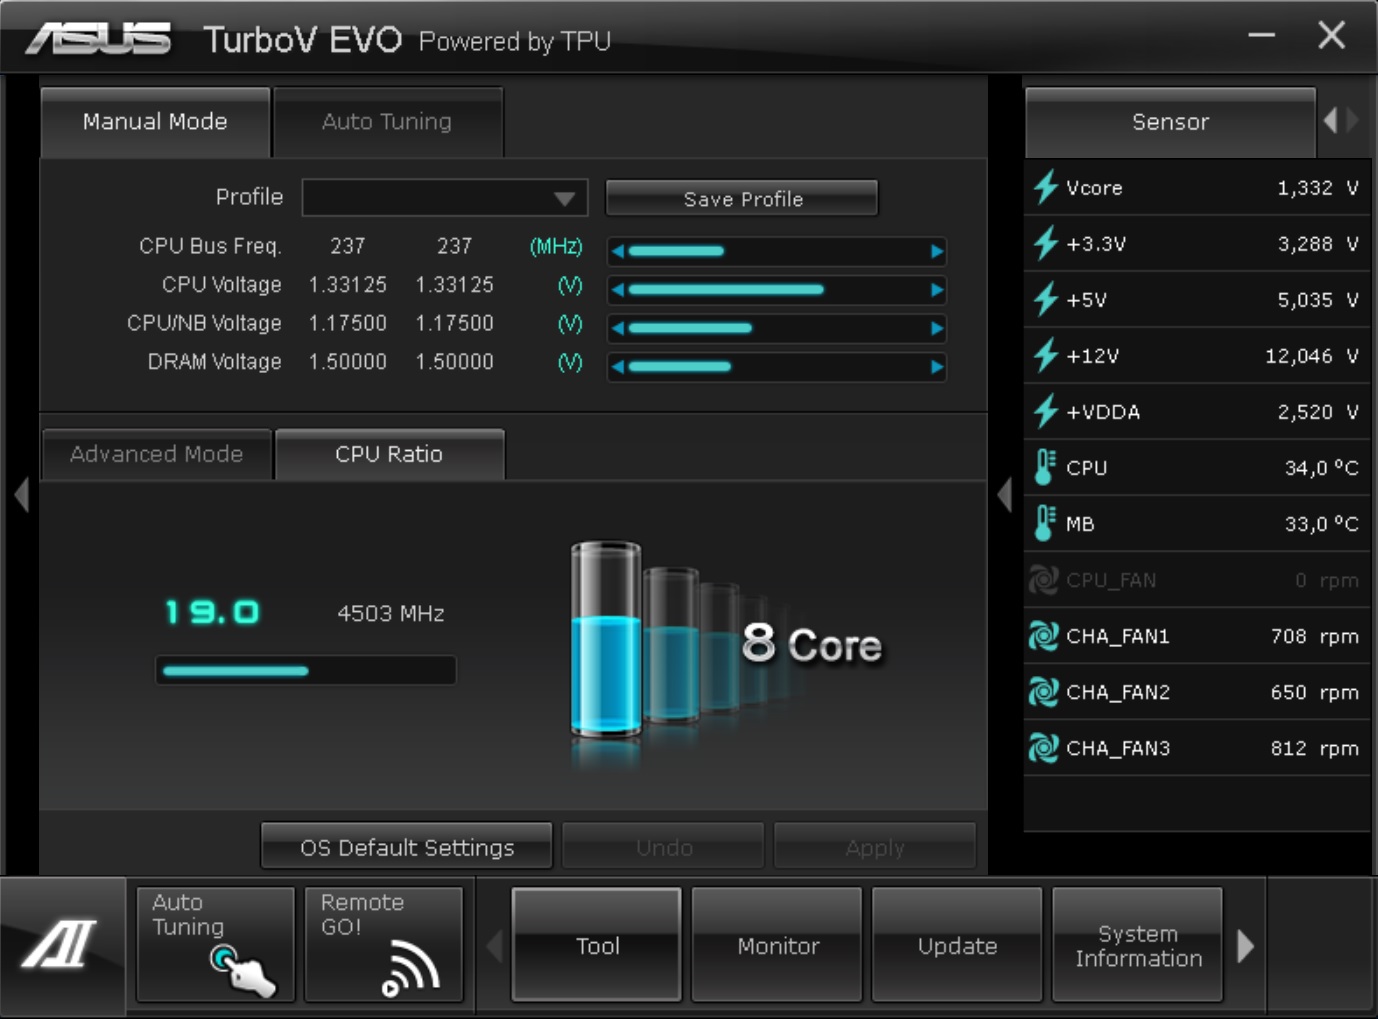Click the Vcore lightning bolt icon
Image resolution: width=1378 pixels, height=1019 pixels.
[1046, 187]
